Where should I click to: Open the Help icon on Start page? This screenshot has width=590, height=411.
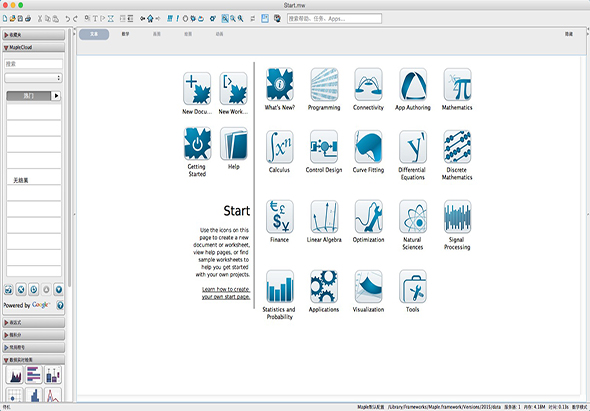coord(233,144)
